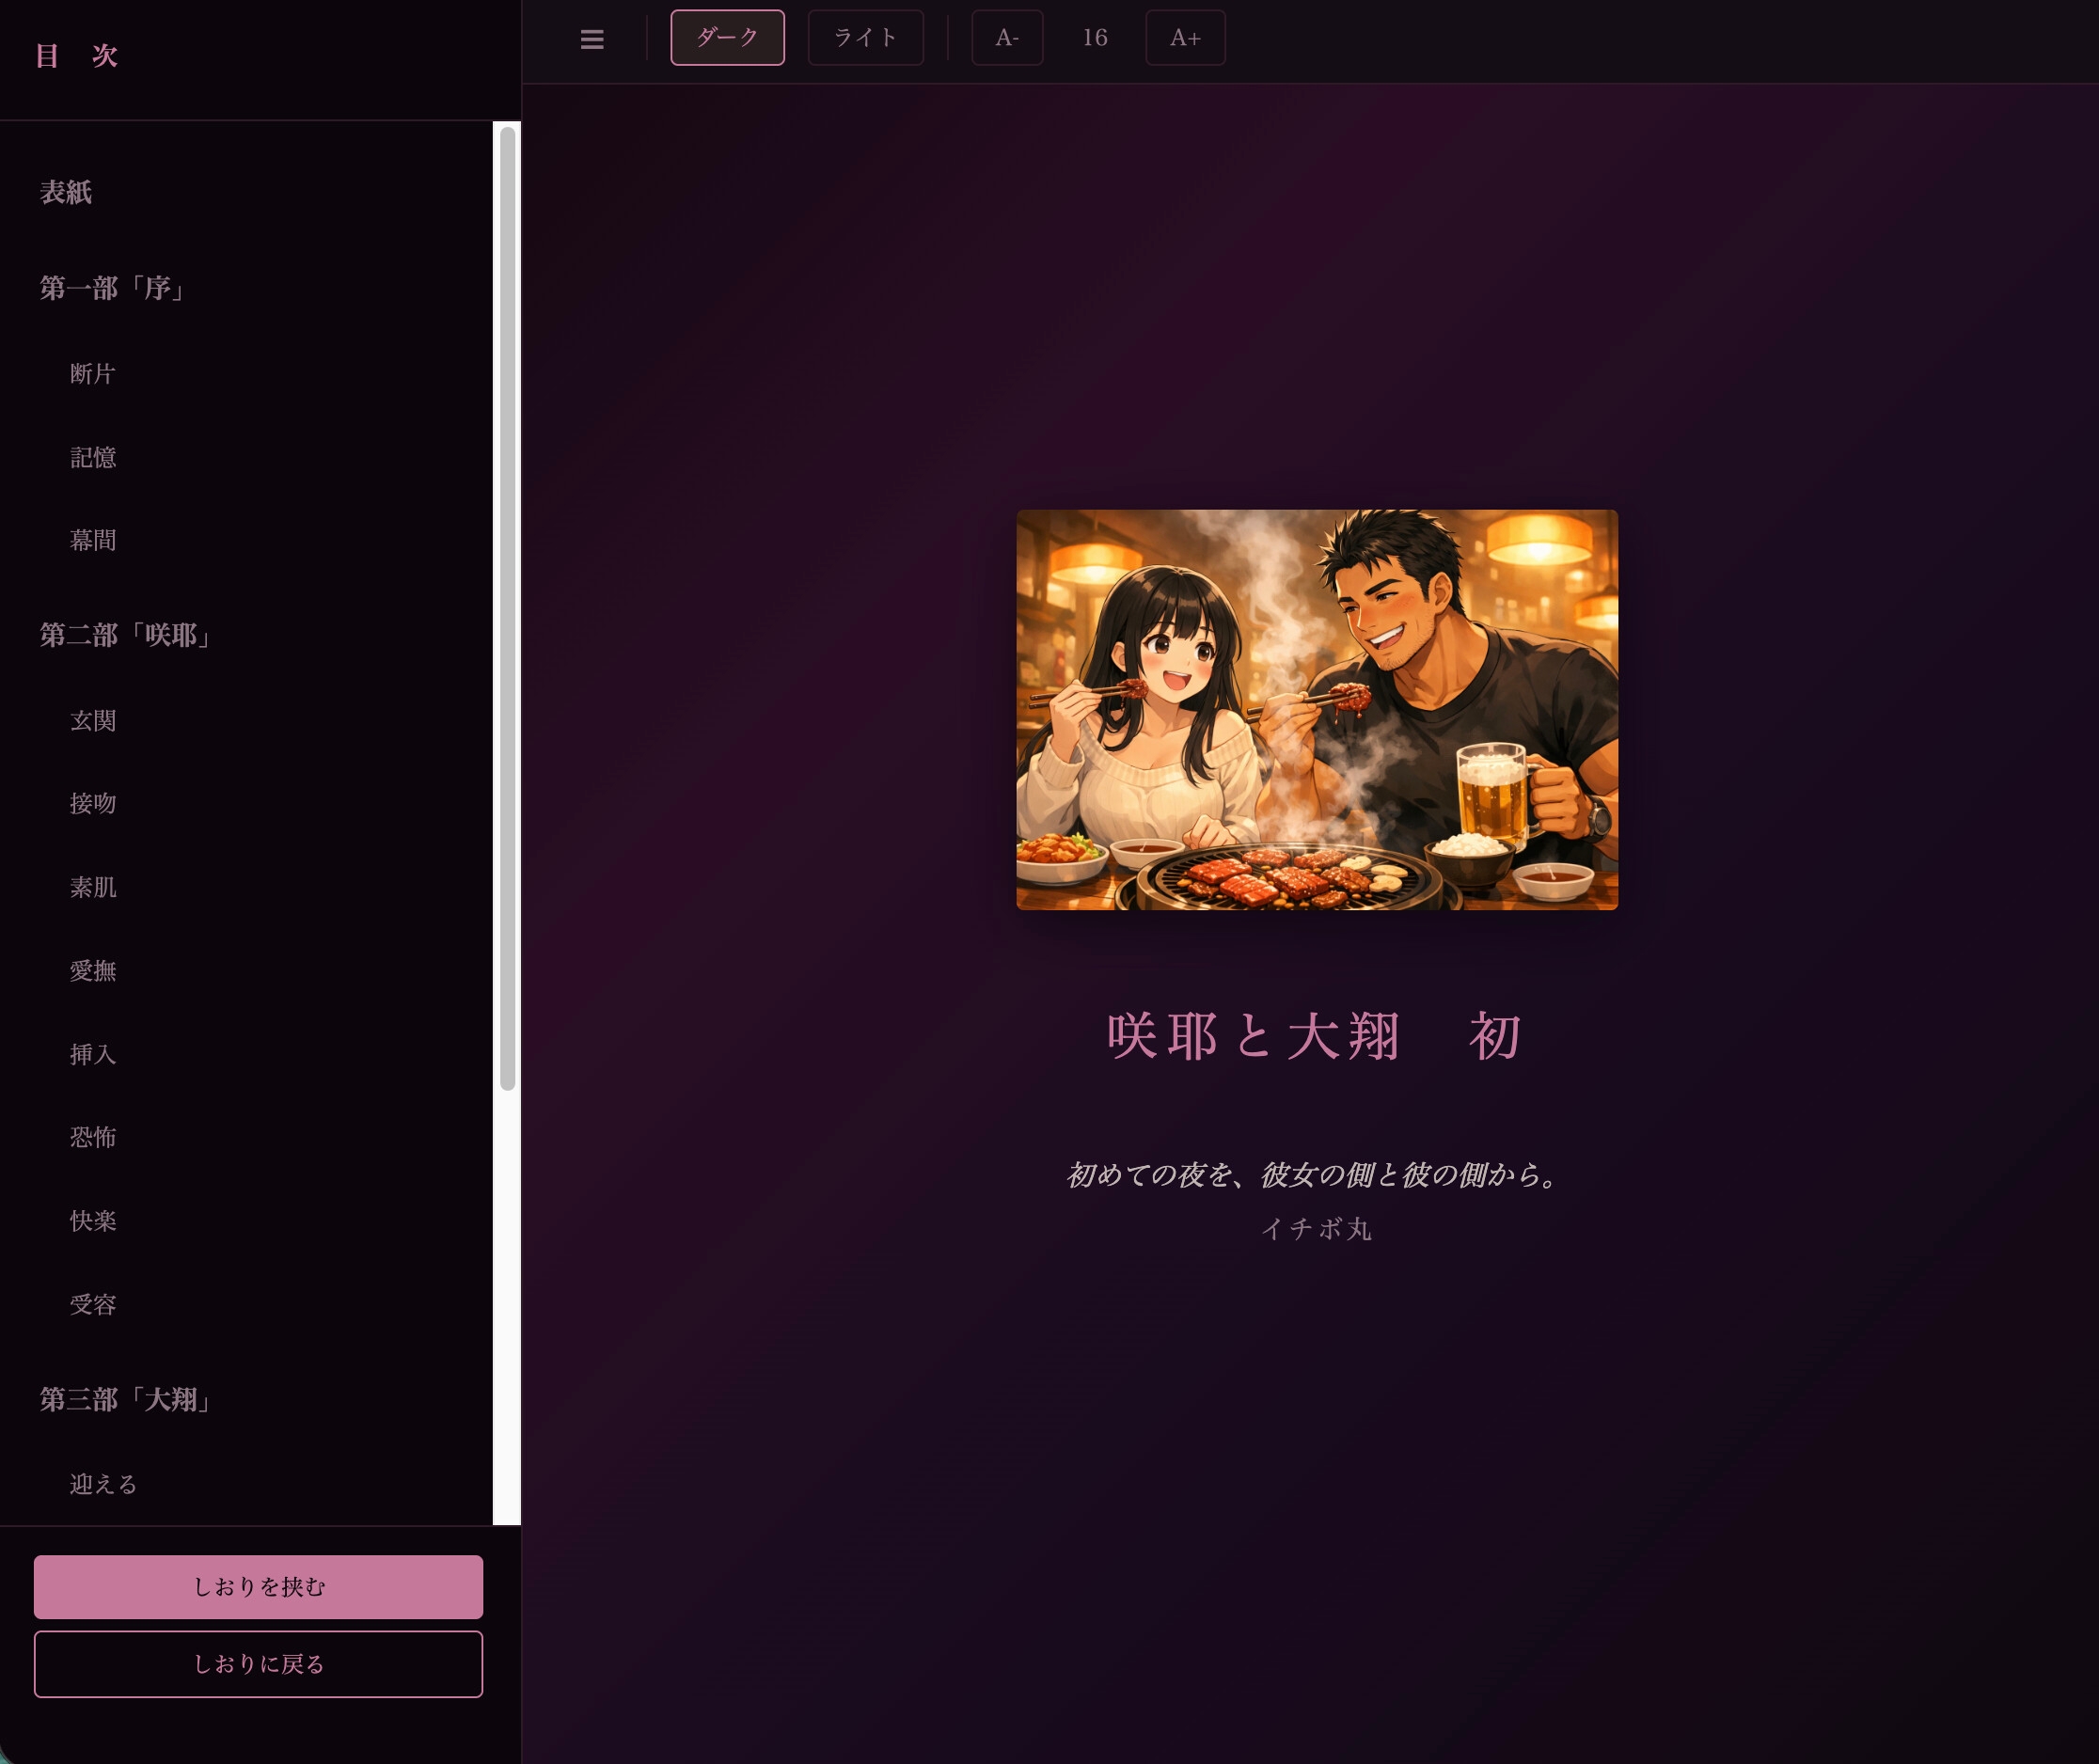Go to the 玄関 chapter

[x=93, y=721]
